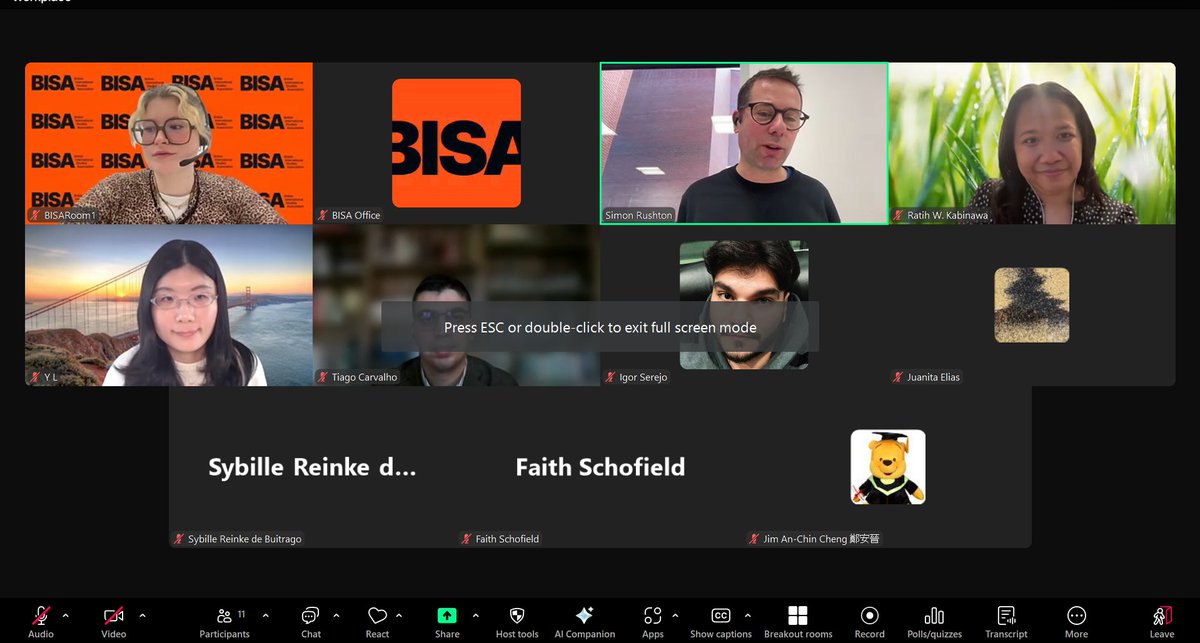Expand audio options arrow next to Audio
Screen dimensions: 1200x643
(x=66, y=615)
